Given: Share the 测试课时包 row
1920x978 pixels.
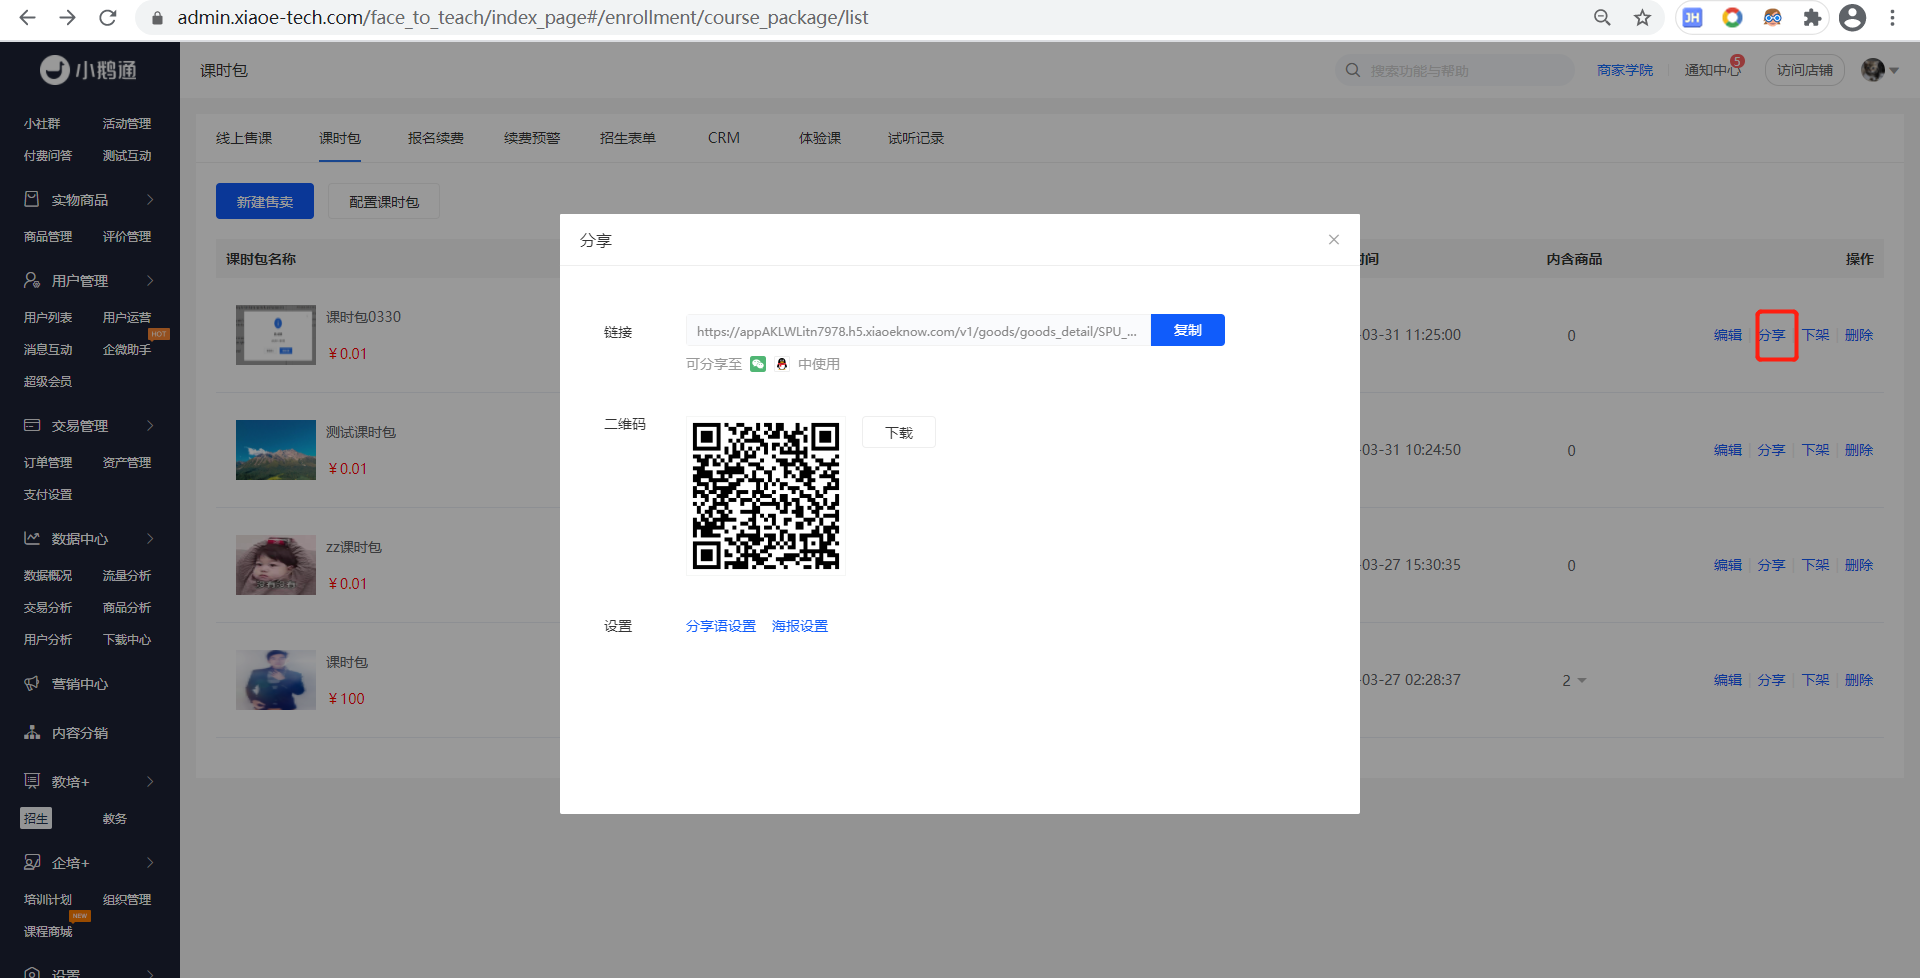Looking at the screenshot, I should coord(1771,450).
